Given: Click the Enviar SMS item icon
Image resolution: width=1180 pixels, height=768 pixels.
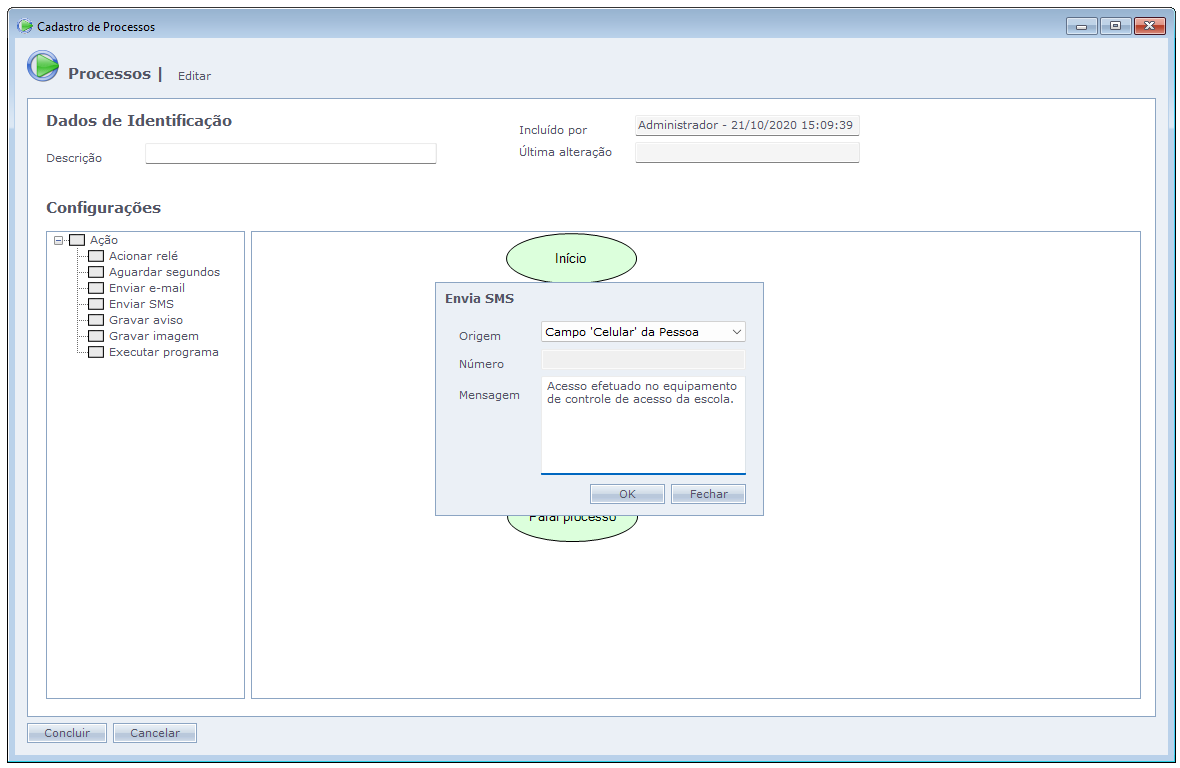Looking at the screenshot, I should click(96, 304).
